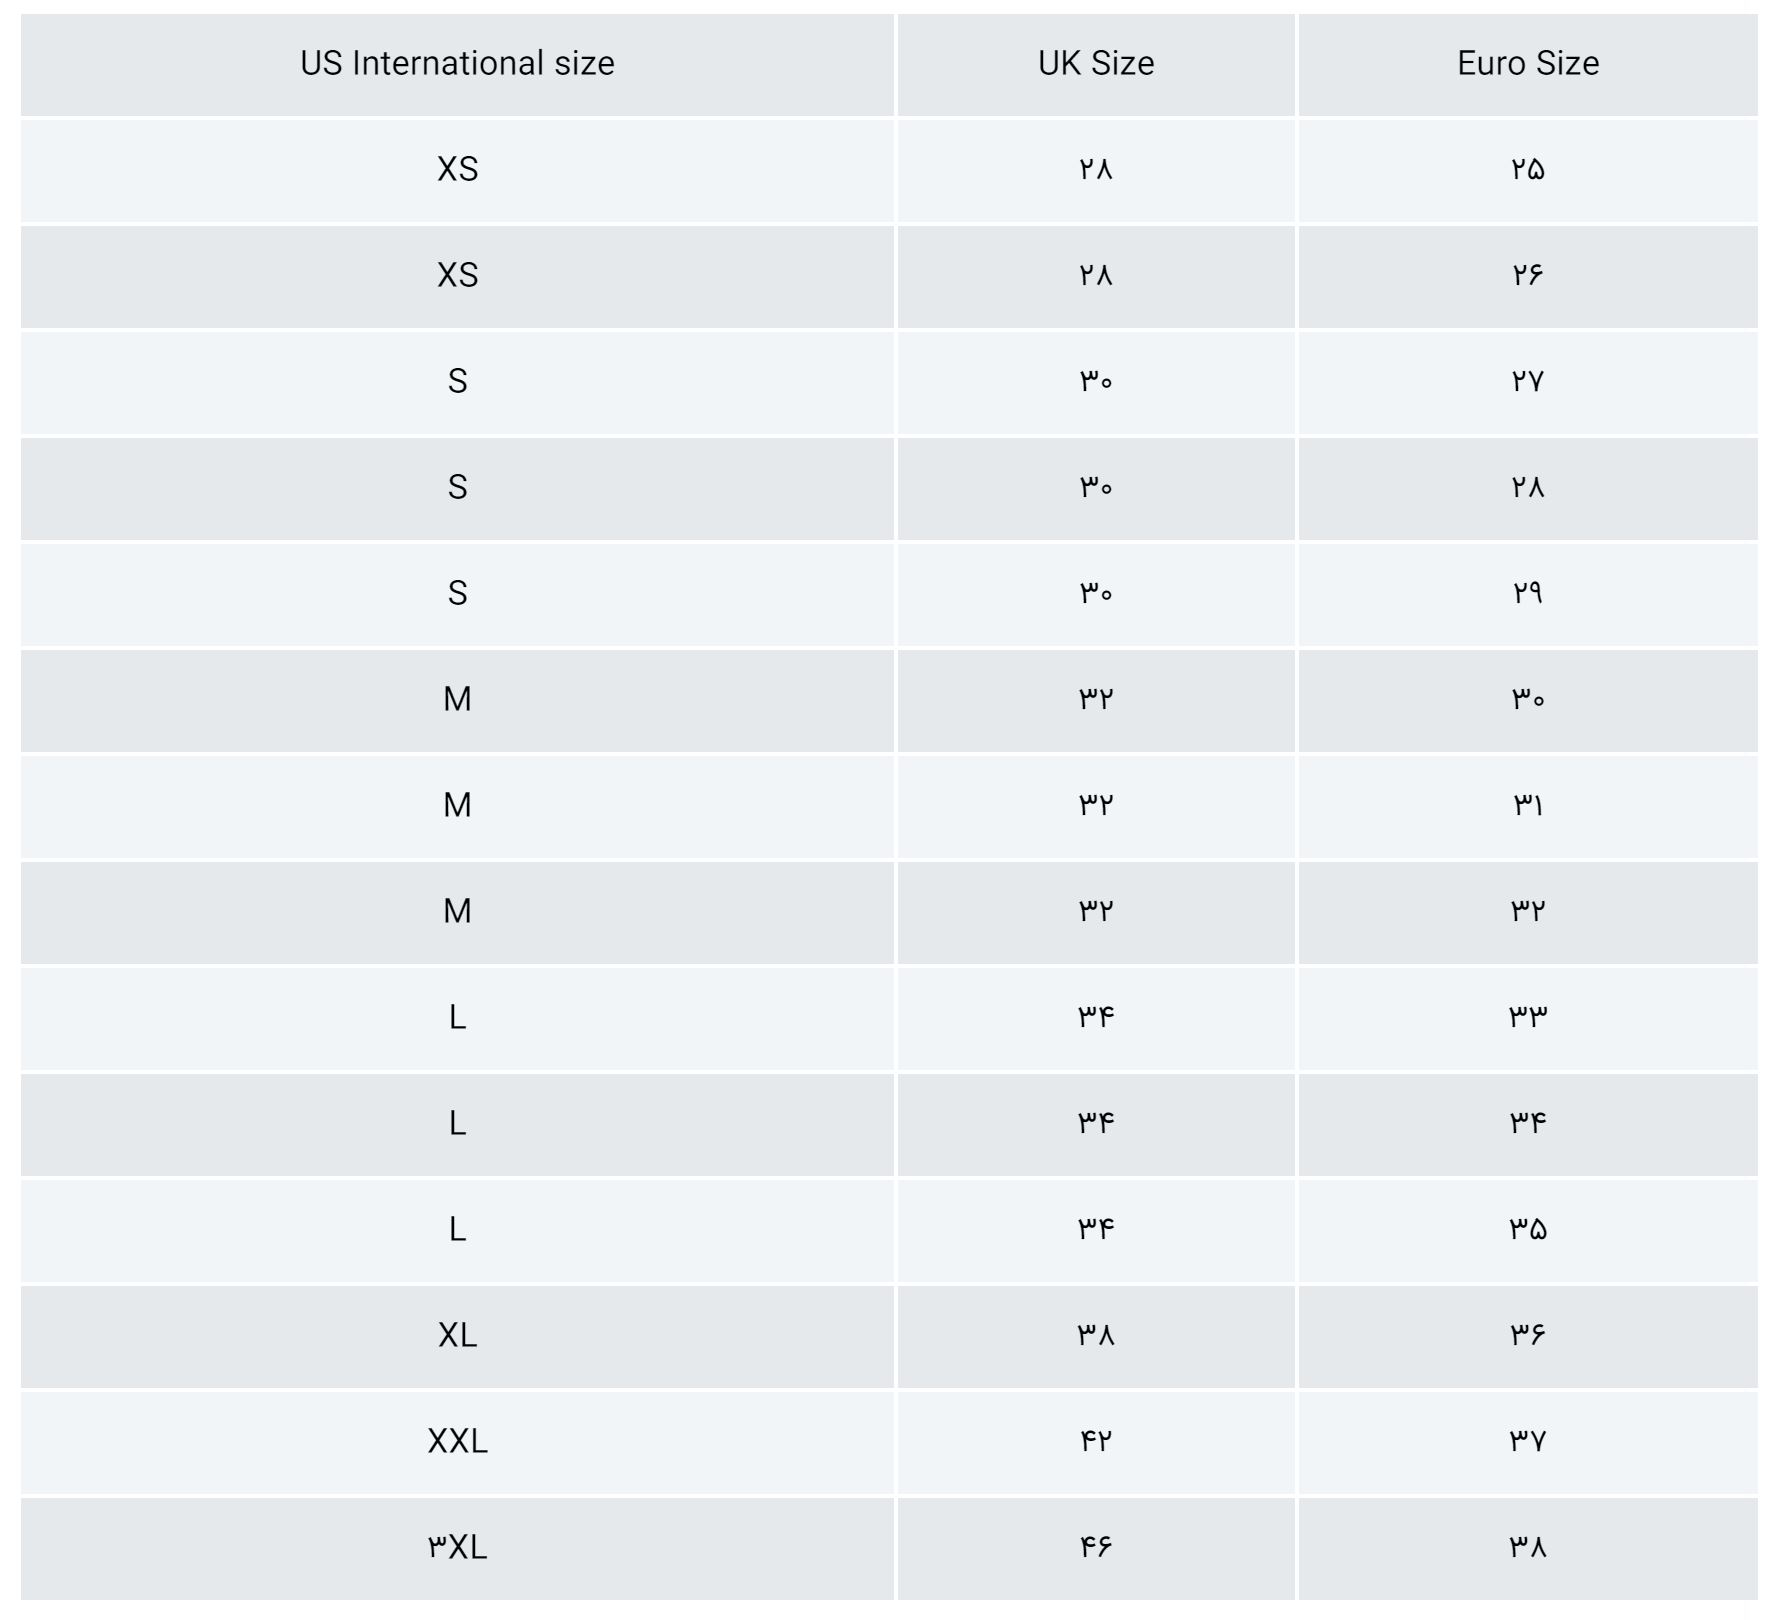Click UK size 38 cell (۳۸) in XL row

(x=1096, y=1335)
